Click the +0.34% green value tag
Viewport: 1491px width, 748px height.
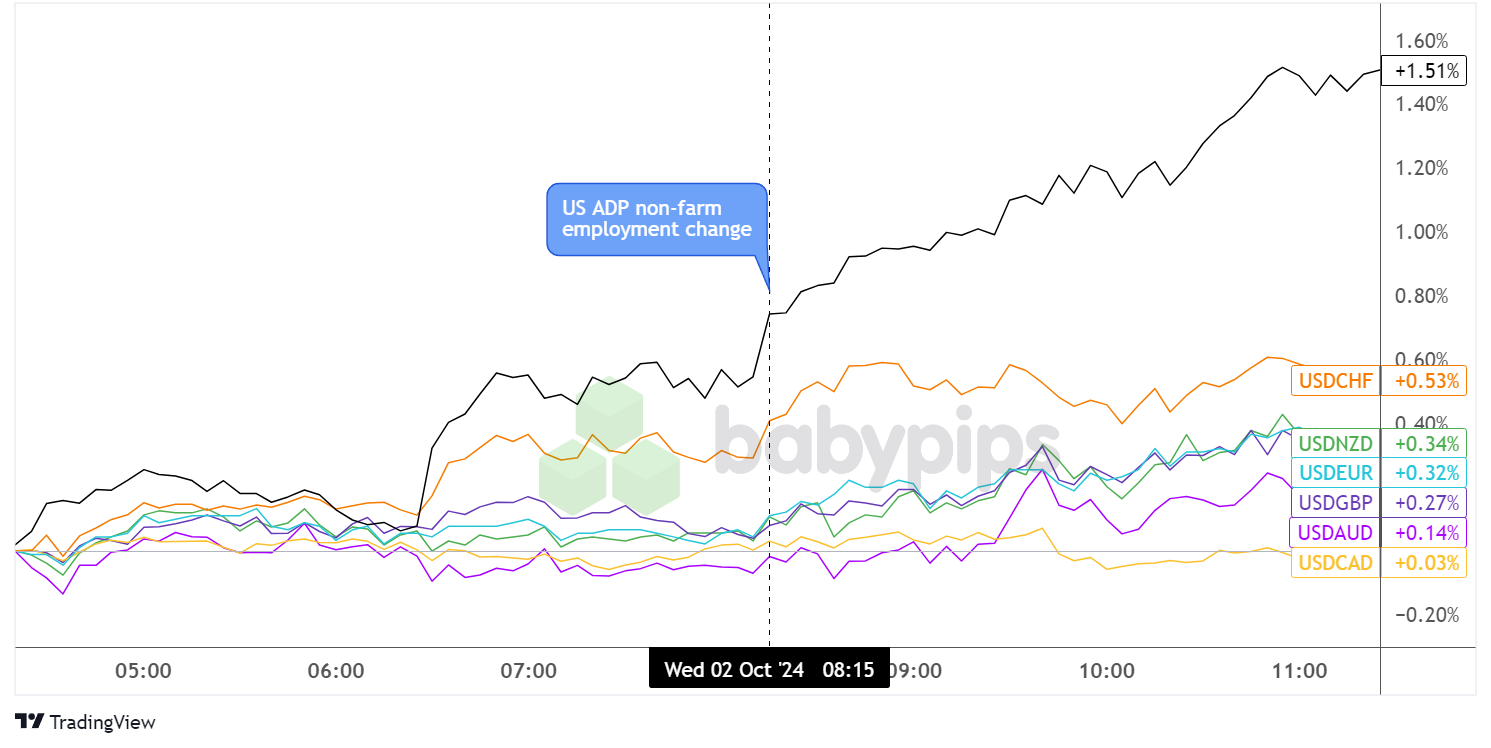pyautogui.click(x=1423, y=442)
